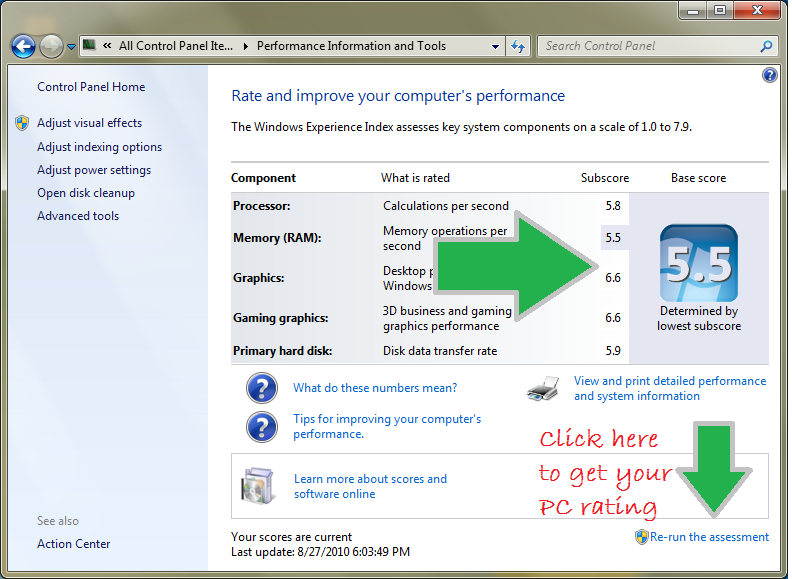Select All Control Panel Items breadcrumb
This screenshot has height=579, width=792.
point(176,46)
